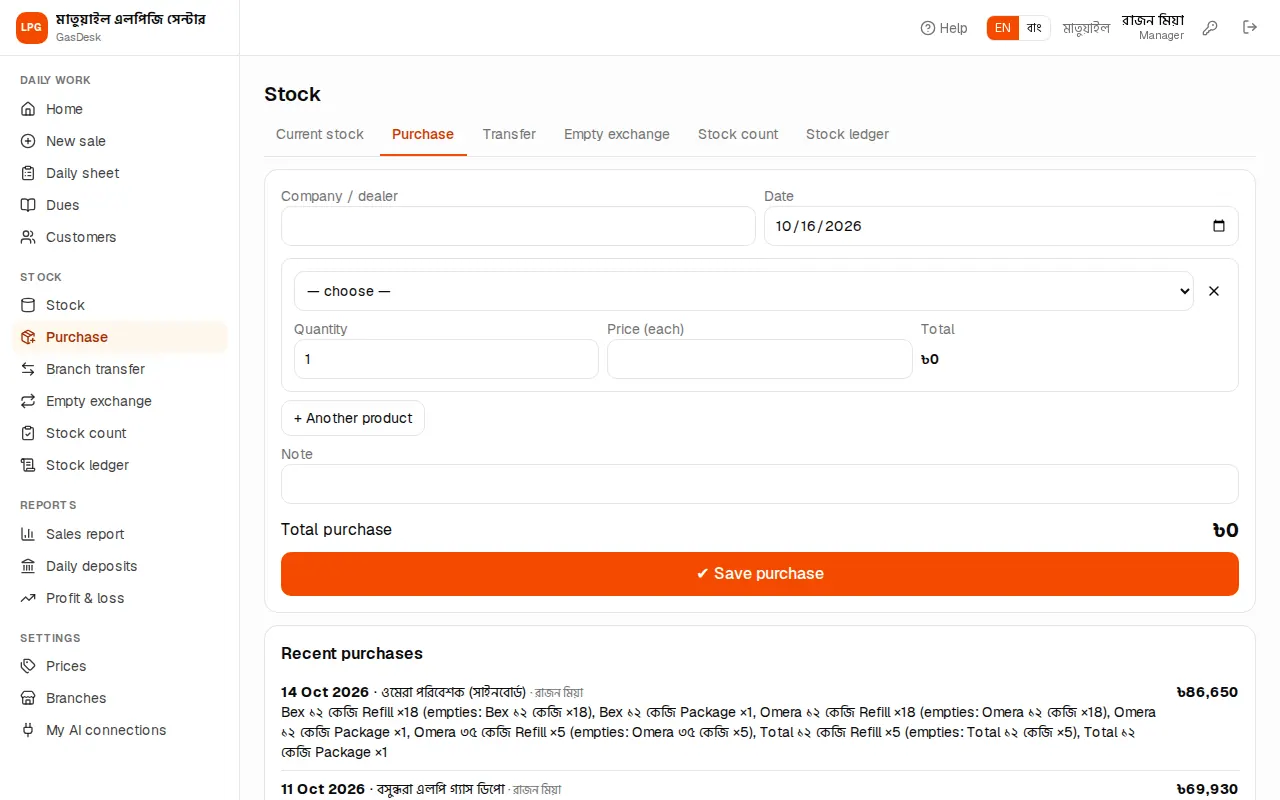Image resolution: width=1280 pixels, height=800 pixels.
Task: Switch to the Current stock tab
Action: point(320,135)
